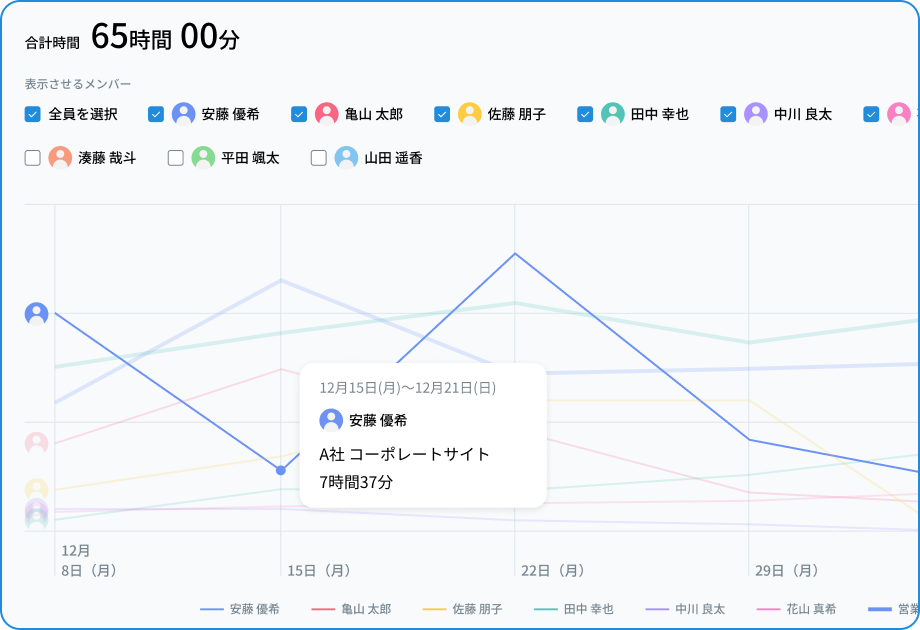The width and height of the screenshot is (920, 630).
Task: Click 中川 良太's purple avatar icon
Action: point(754,114)
